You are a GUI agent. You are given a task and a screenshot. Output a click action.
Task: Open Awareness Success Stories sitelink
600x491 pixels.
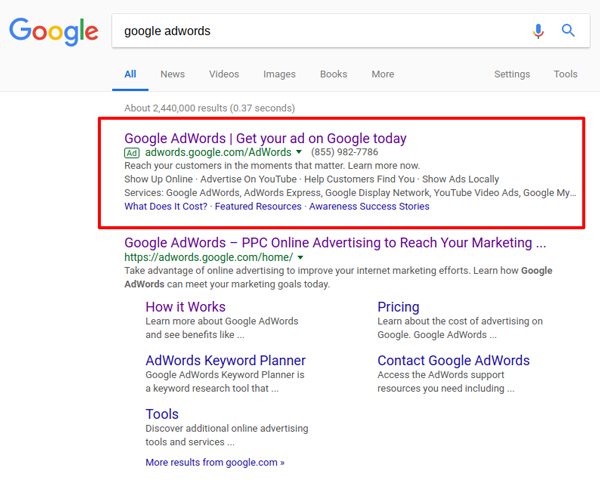click(x=369, y=206)
